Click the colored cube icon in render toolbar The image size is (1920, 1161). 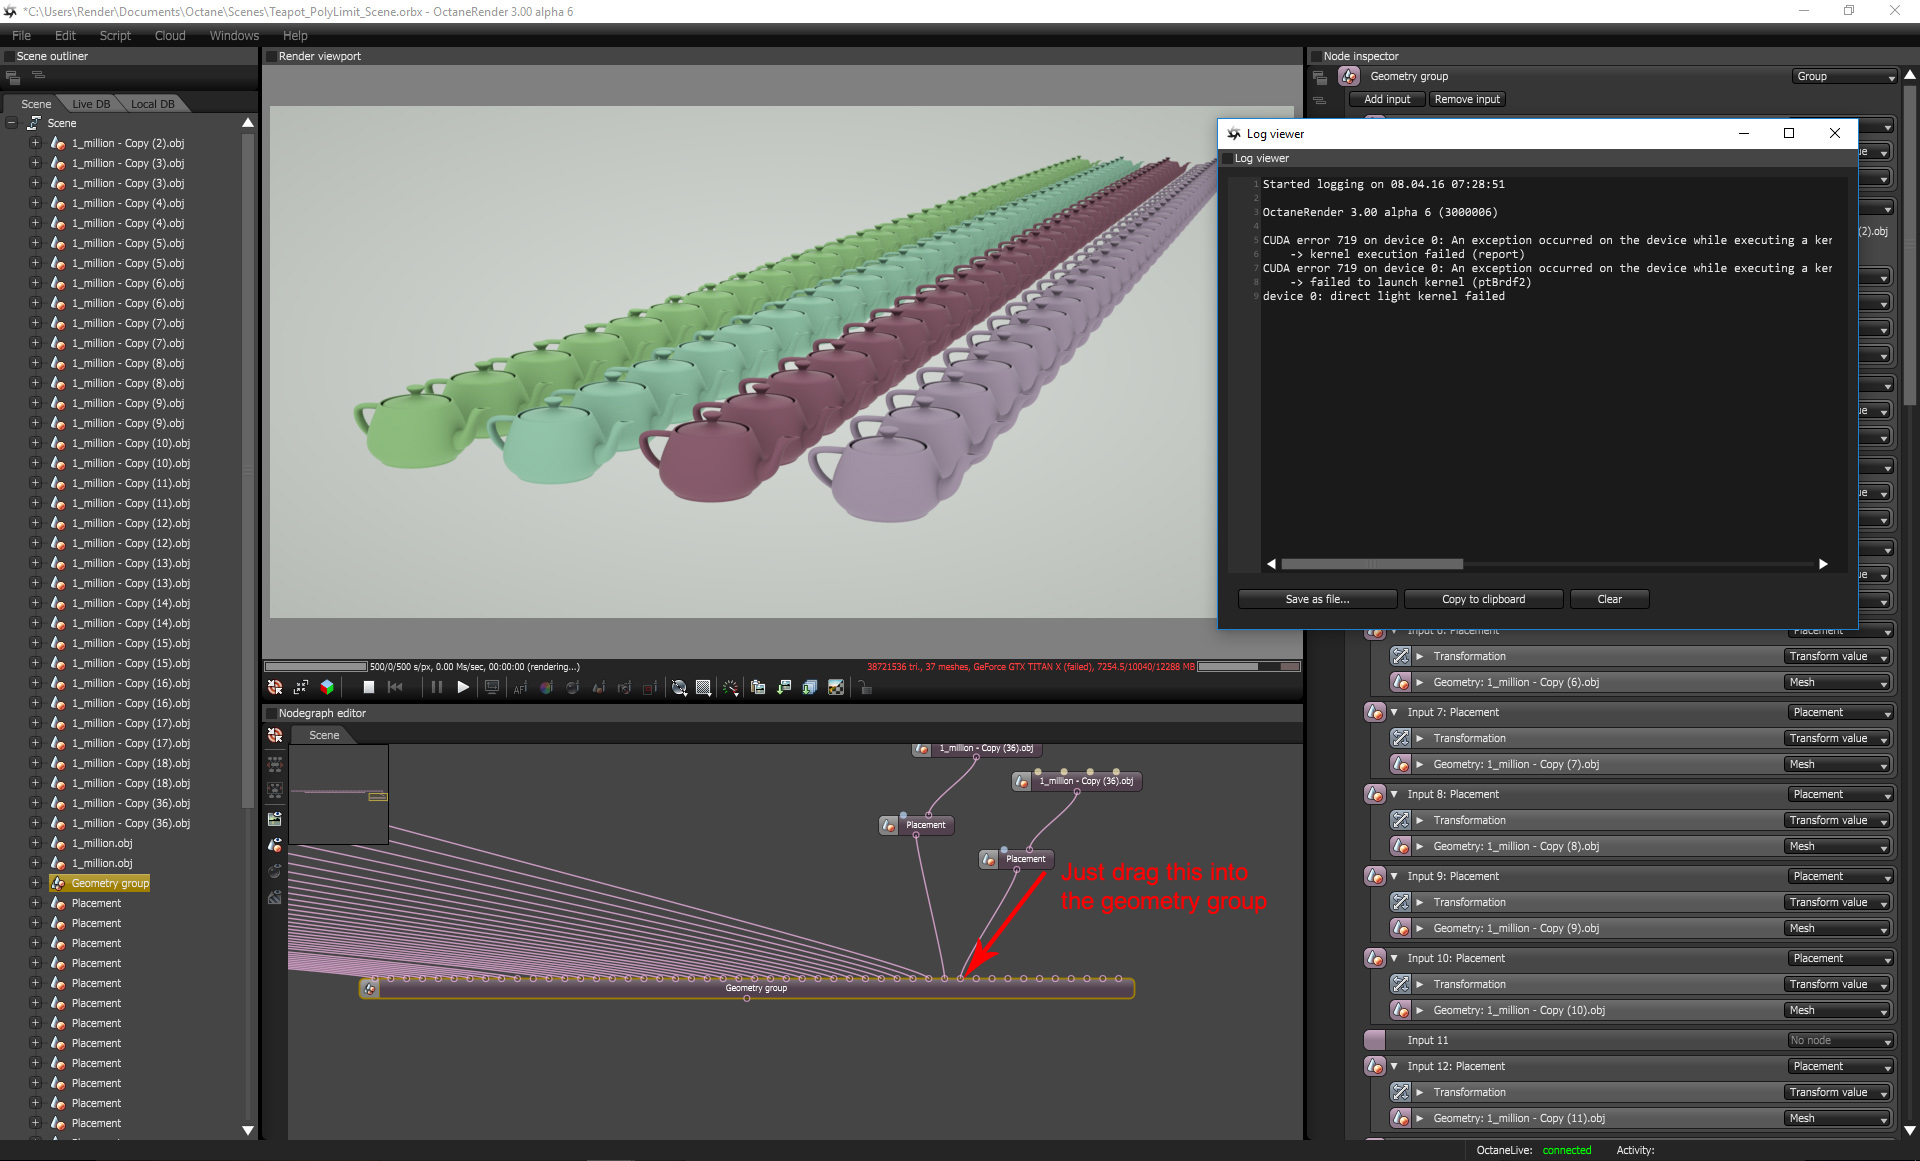327,687
